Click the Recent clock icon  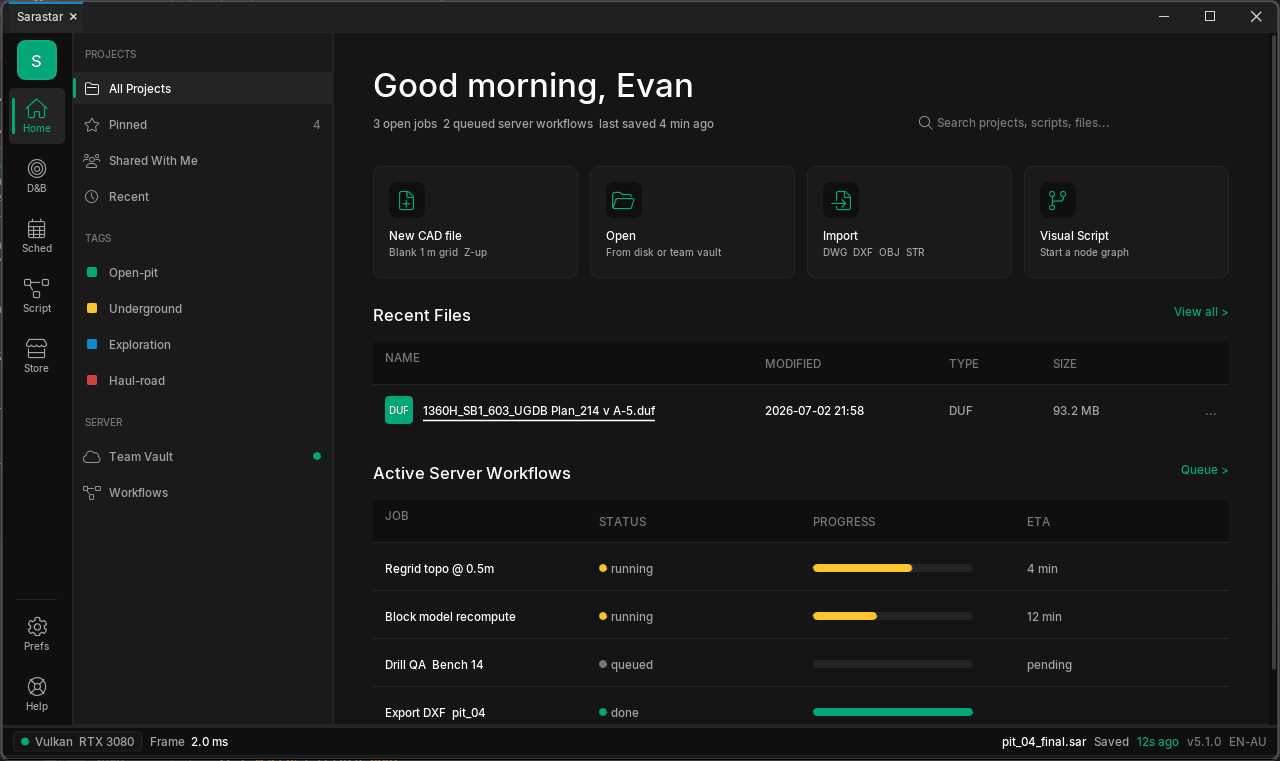click(x=92, y=197)
